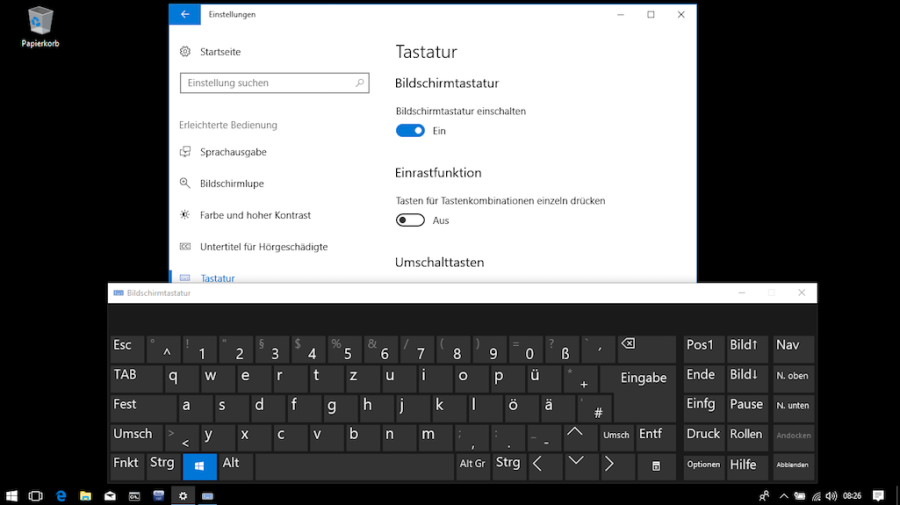Image resolution: width=900 pixels, height=505 pixels.
Task: Turn off Bildschirmtastatur toggle
Action: [410, 131]
